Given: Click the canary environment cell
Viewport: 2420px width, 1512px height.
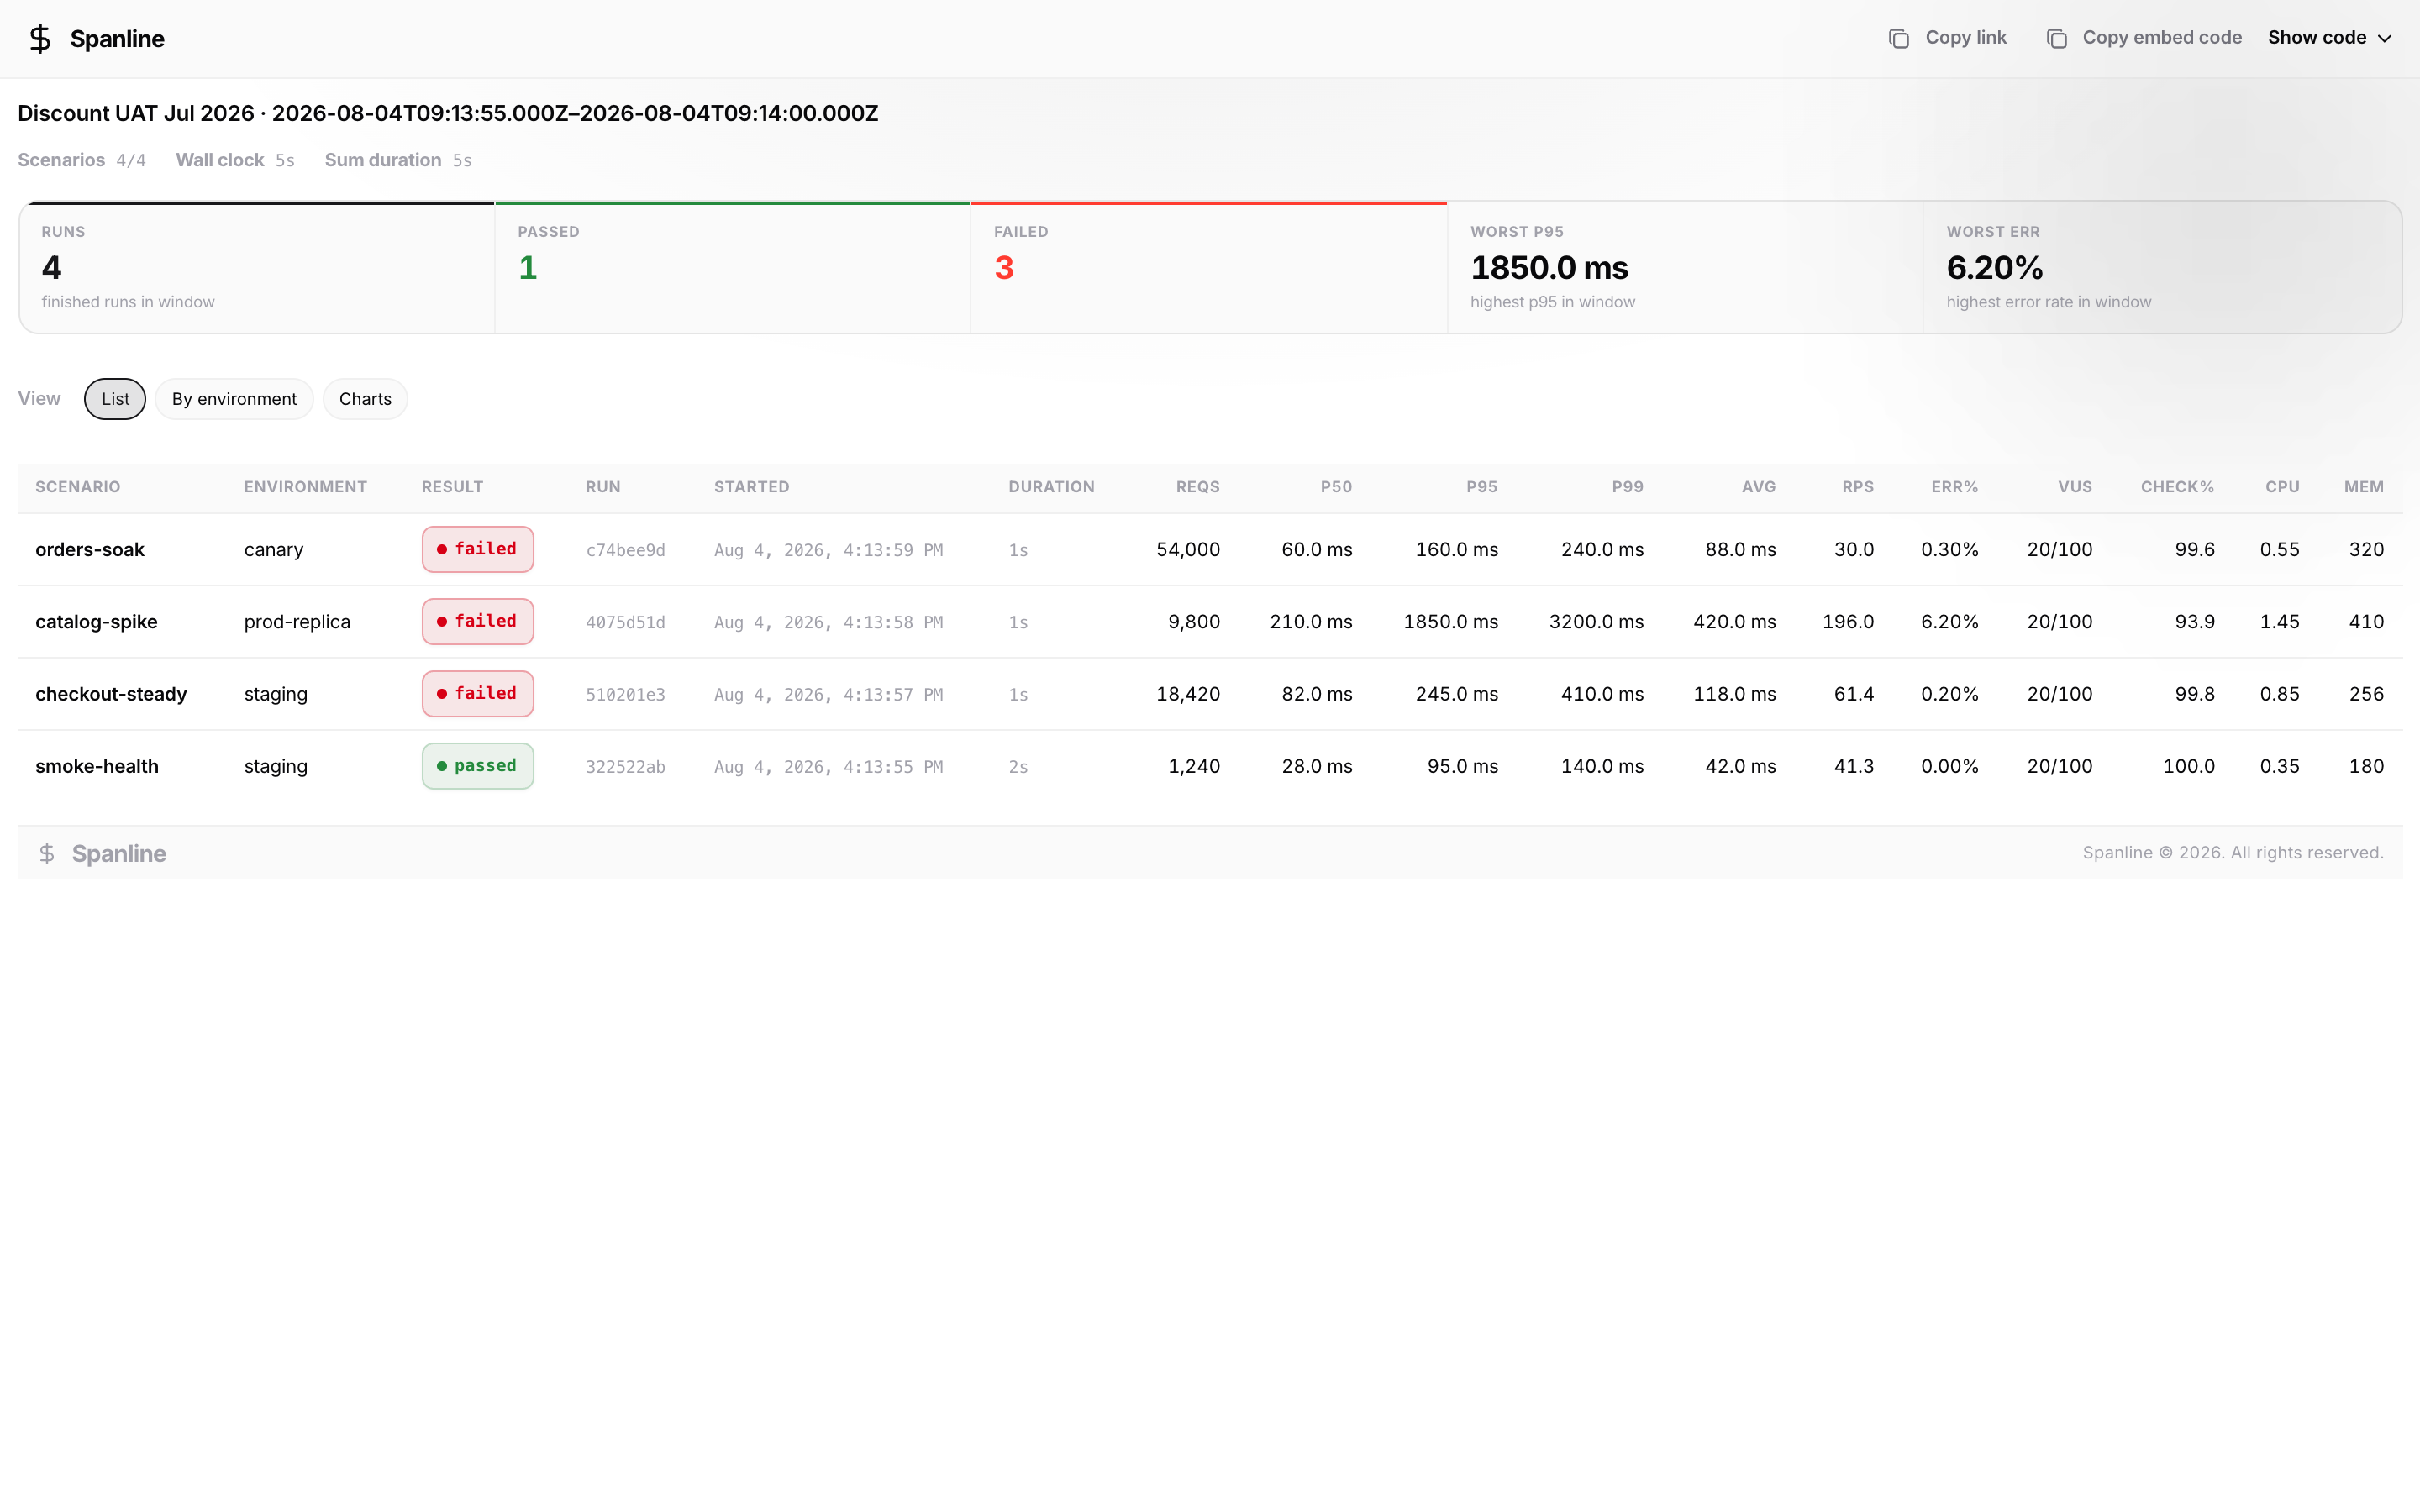Looking at the screenshot, I should click(x=273, y=550).
